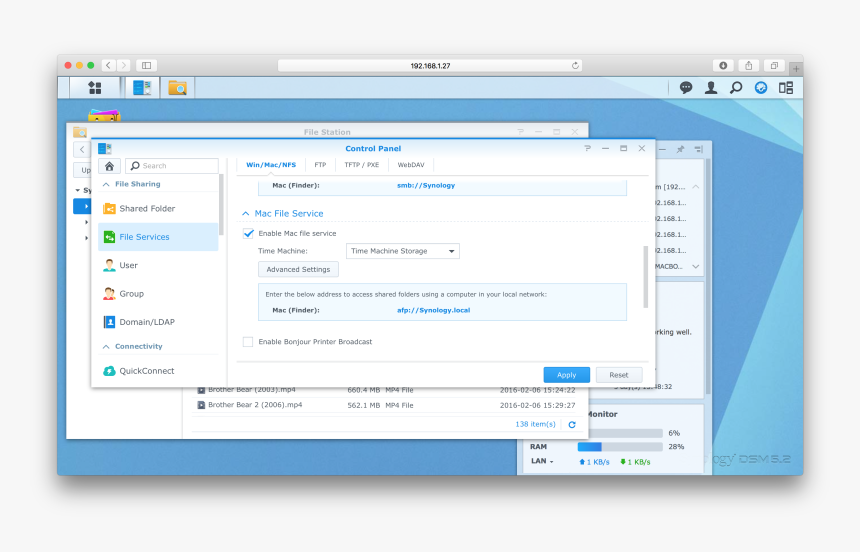
Task: Toggle the widgets panel icon
Action: coord(786,88)
